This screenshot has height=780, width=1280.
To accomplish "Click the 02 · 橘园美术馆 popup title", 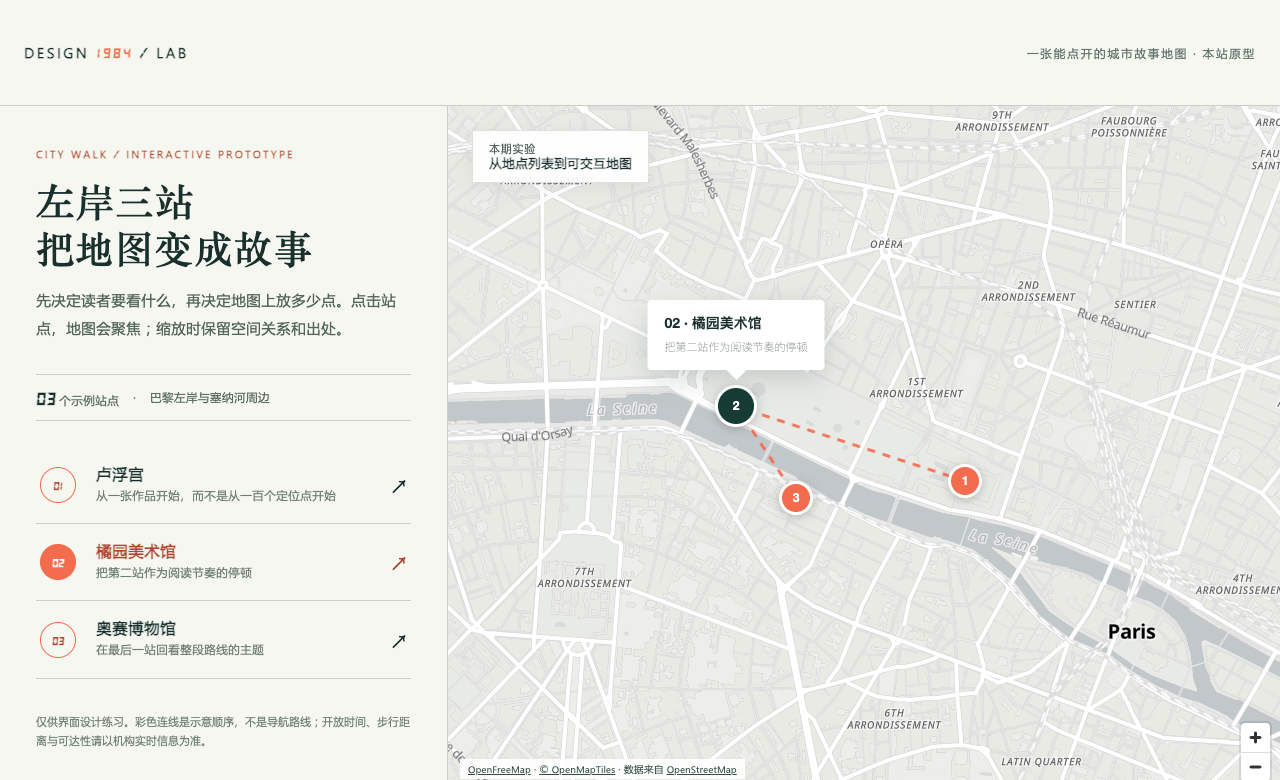I will coord(713,323).
